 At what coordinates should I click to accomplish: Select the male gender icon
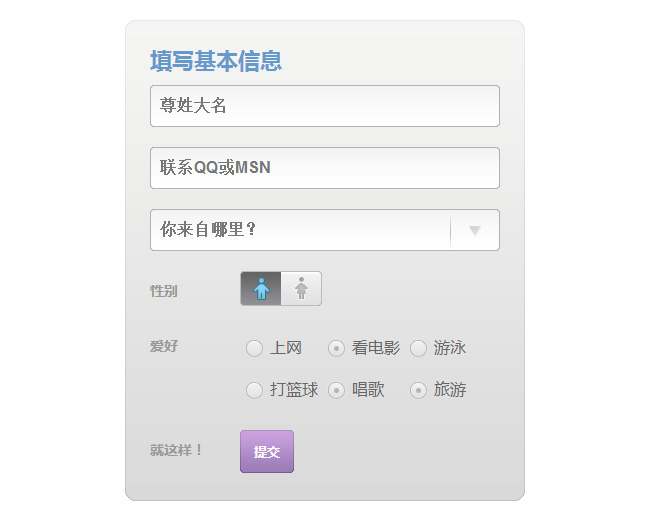coord(261,289)
